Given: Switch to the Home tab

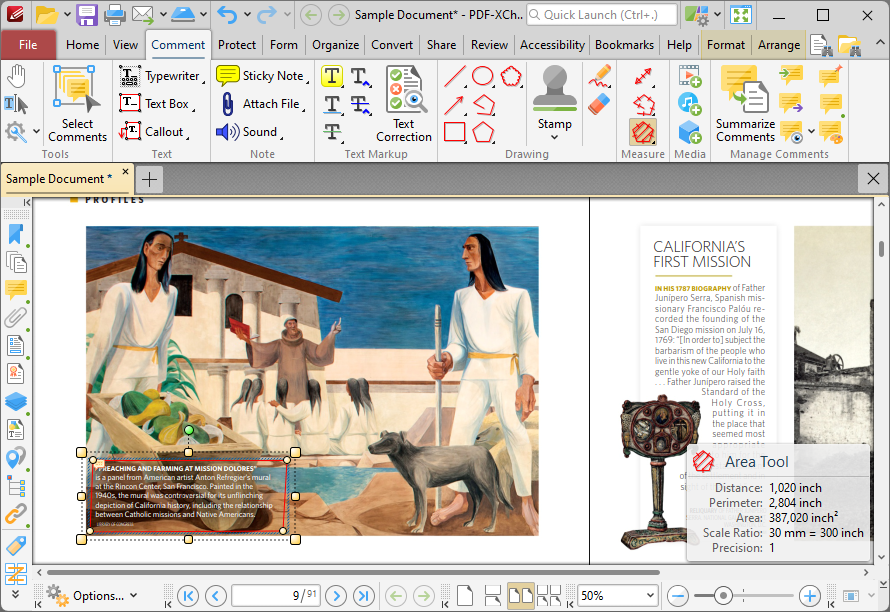Looking at the screenshot, I should pos(82,45).
